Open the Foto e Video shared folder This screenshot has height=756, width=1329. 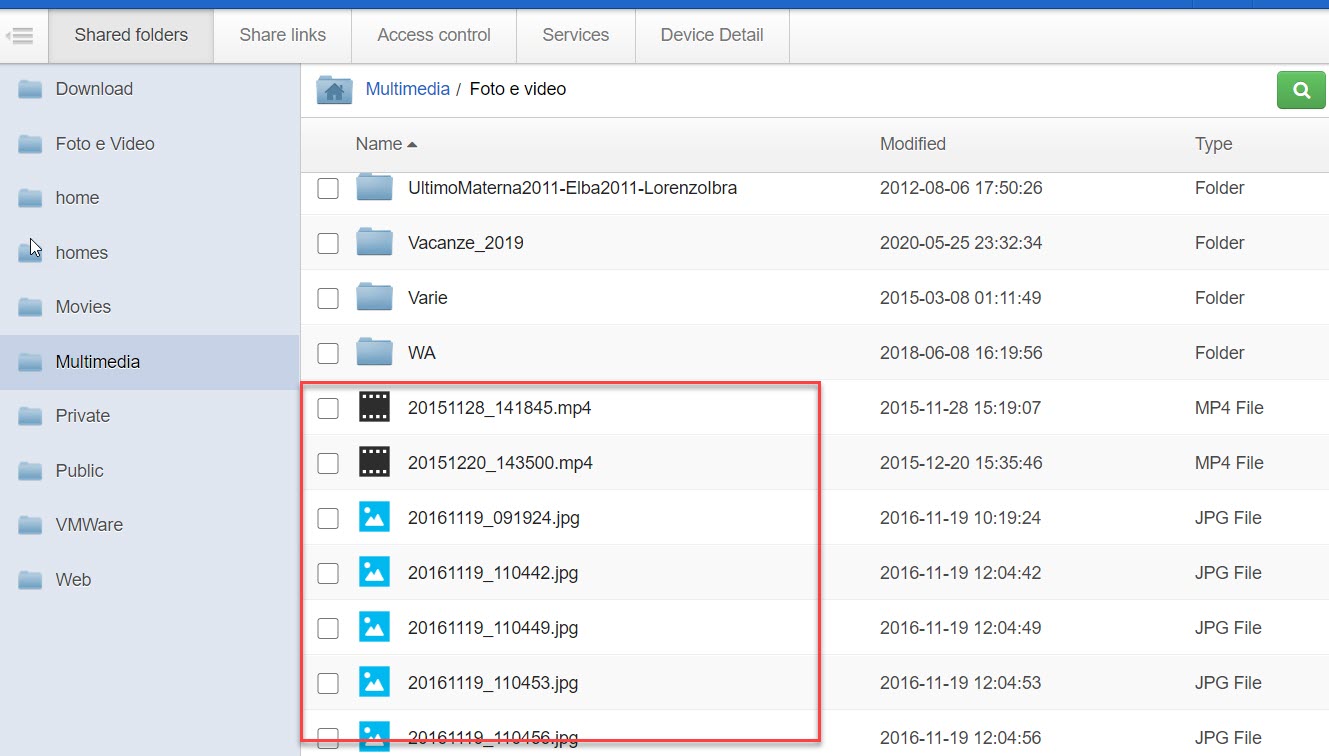coord(105,144)
